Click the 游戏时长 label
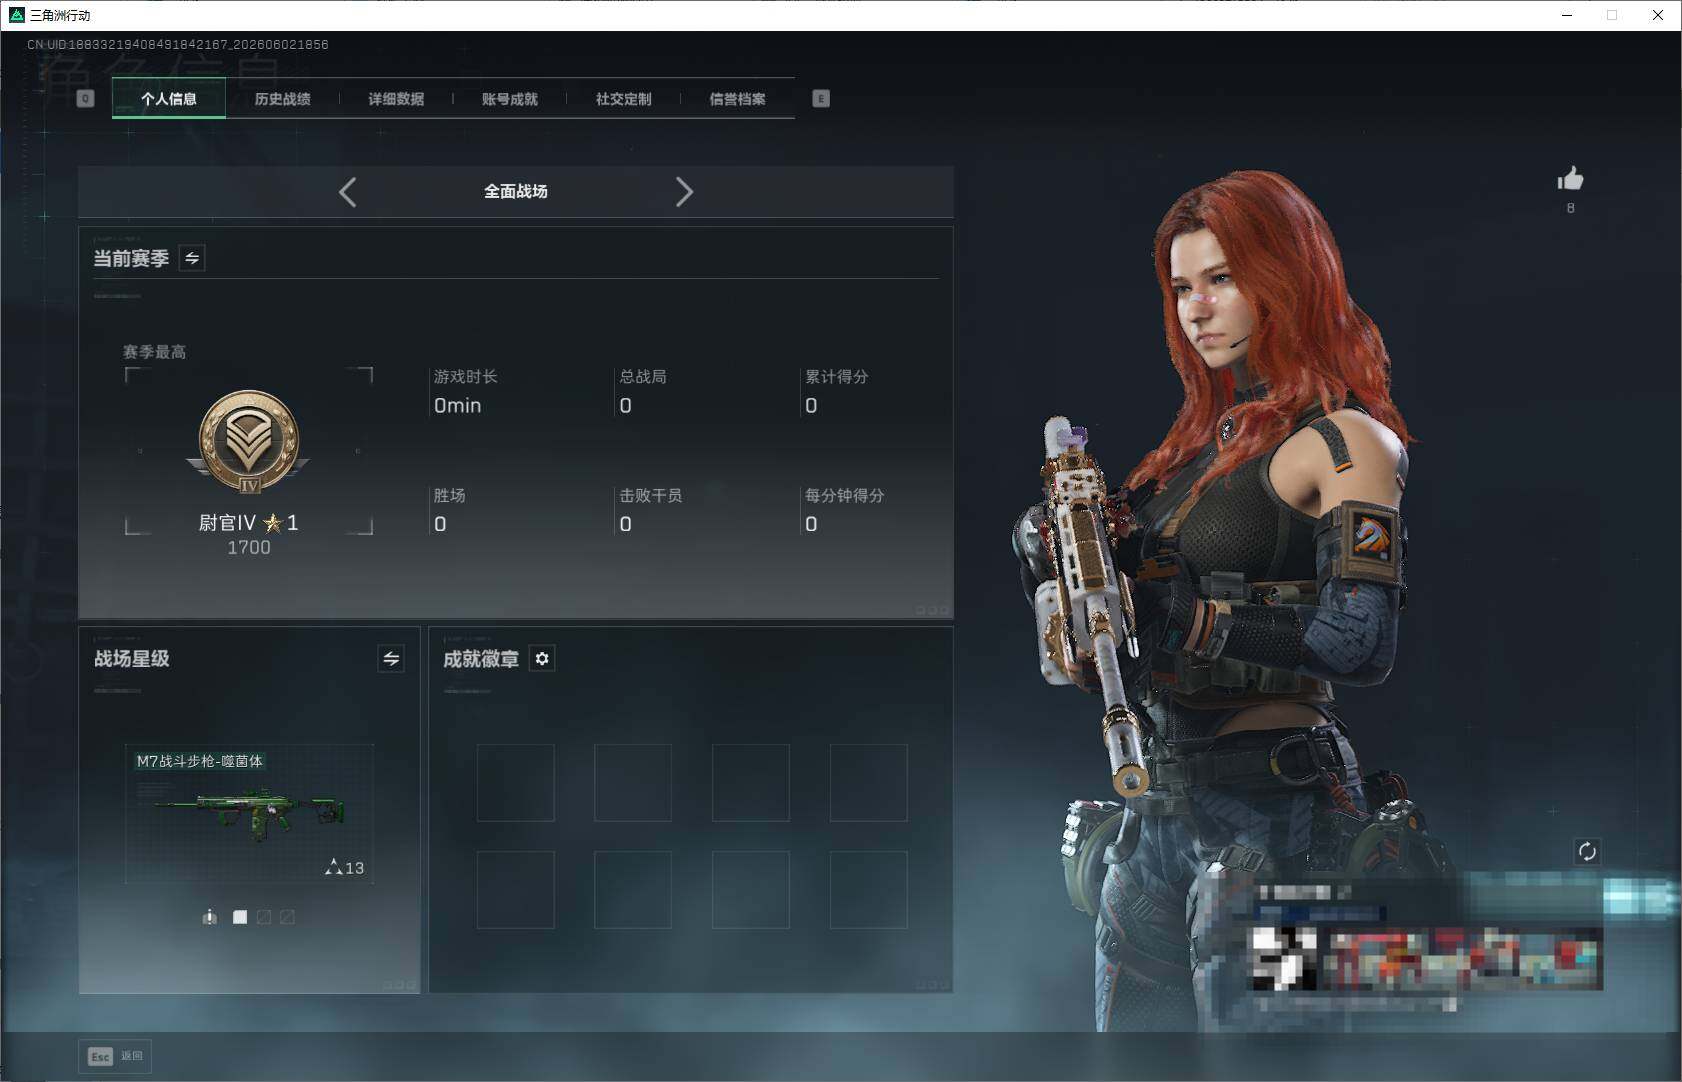The width and height of the screenshot is (1682, 1082). (466, 377)
